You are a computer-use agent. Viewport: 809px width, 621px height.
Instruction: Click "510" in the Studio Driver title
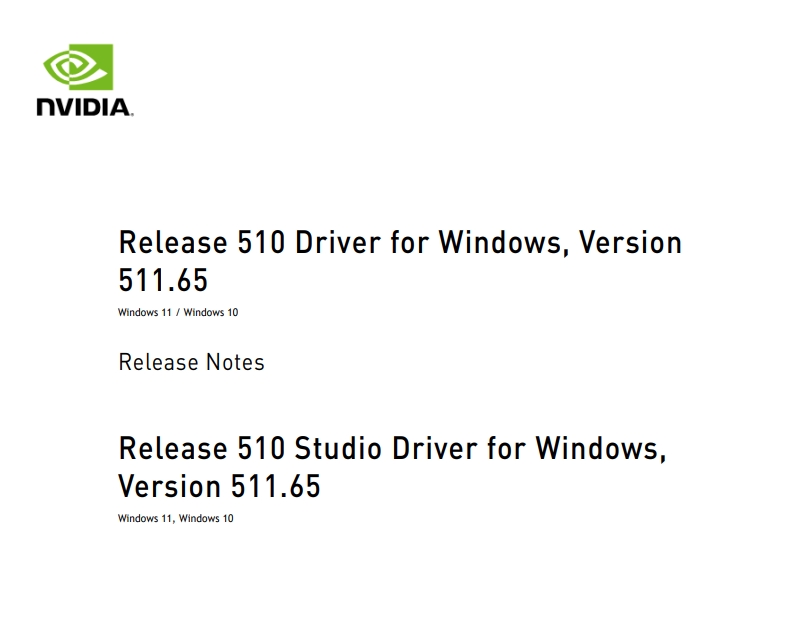(x=261, y=448)
